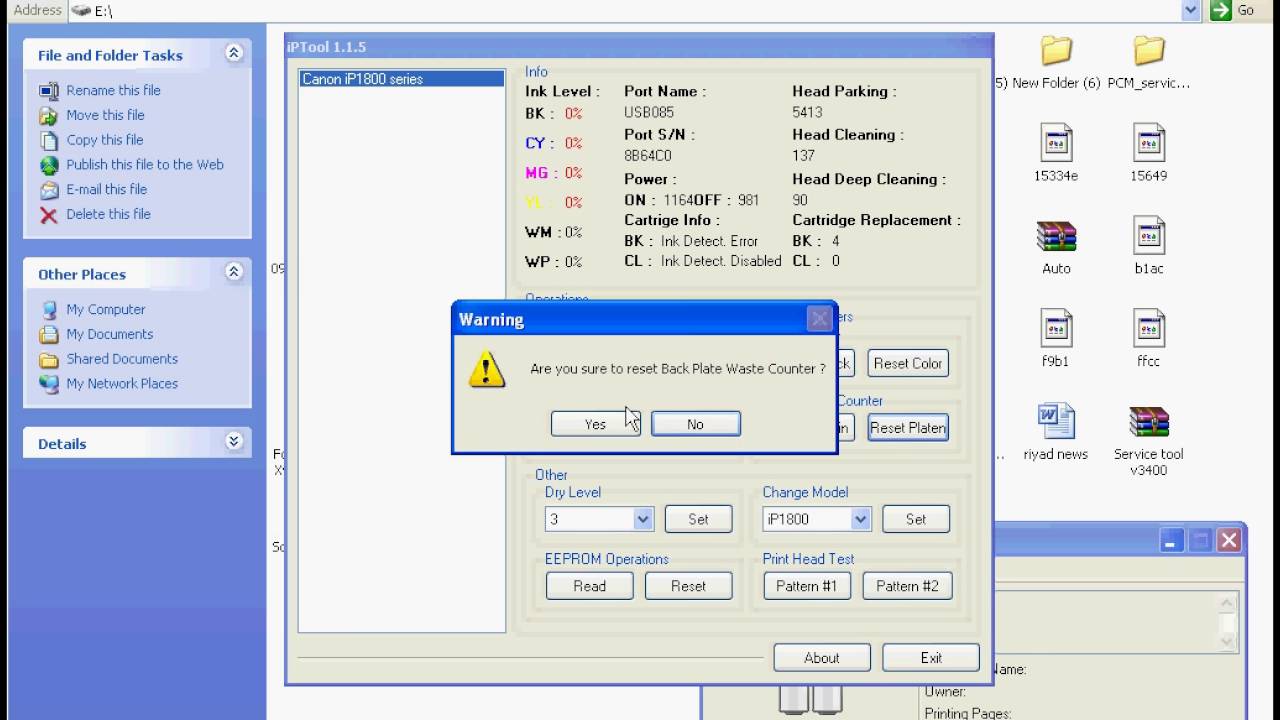Expand the Details panel

234,441
